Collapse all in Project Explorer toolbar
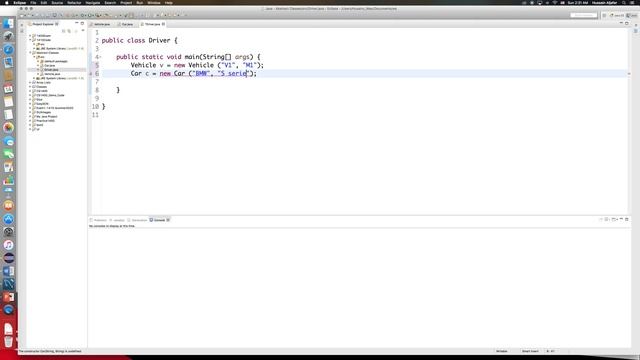This screenshot has width=640, height=360. [64, 31]
